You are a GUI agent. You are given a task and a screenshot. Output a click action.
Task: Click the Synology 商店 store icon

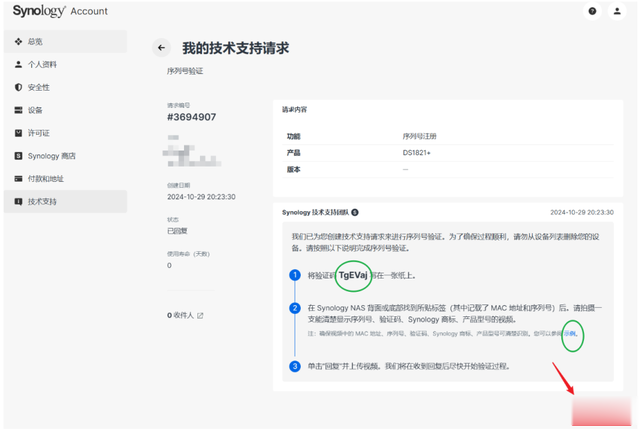18,156
